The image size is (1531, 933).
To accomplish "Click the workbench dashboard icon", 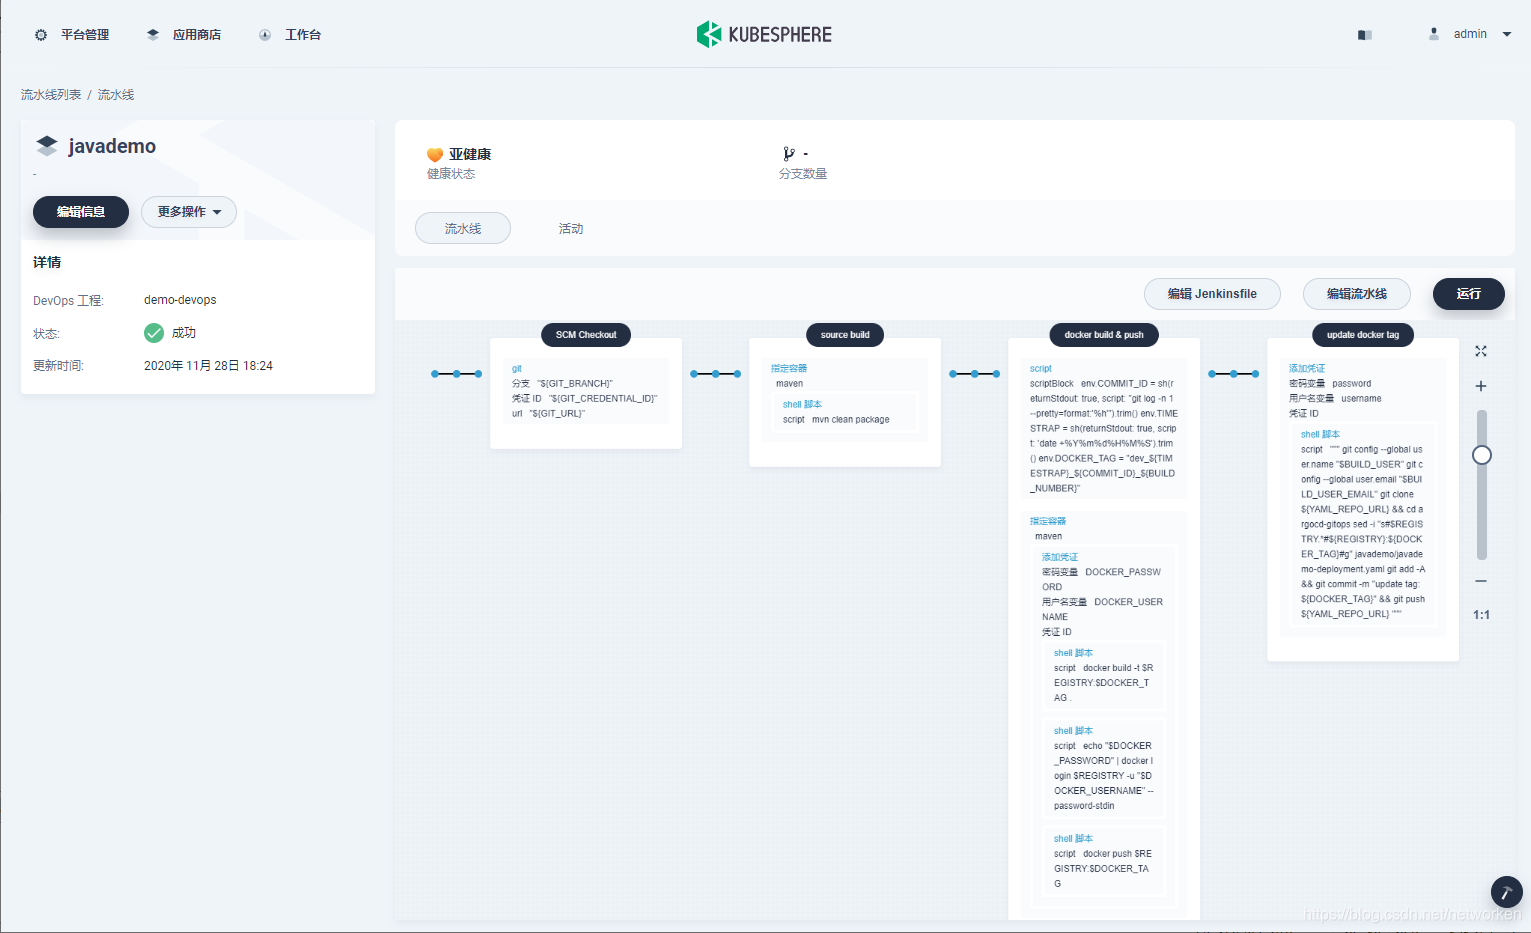I will point(265,35).
